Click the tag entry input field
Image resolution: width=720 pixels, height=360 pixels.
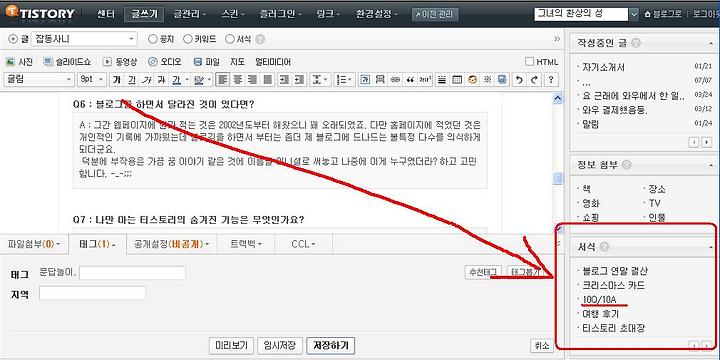pyautogui.click(x=132, y=273)
